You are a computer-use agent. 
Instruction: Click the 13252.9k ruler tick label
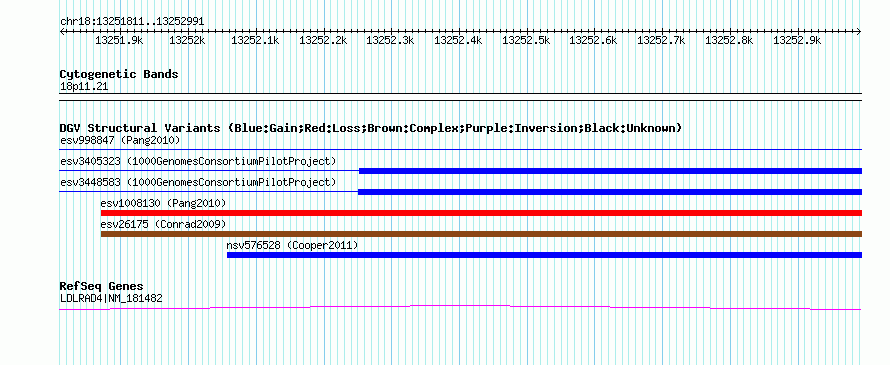click(796, 40)
